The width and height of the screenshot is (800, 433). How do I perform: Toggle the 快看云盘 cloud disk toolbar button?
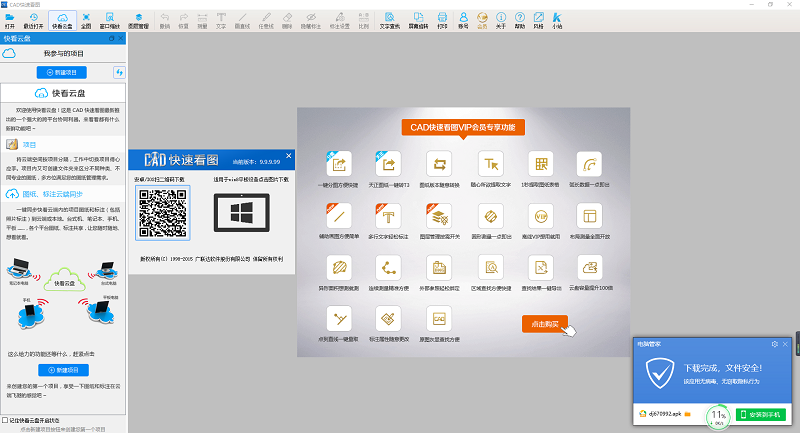[62, 20]
